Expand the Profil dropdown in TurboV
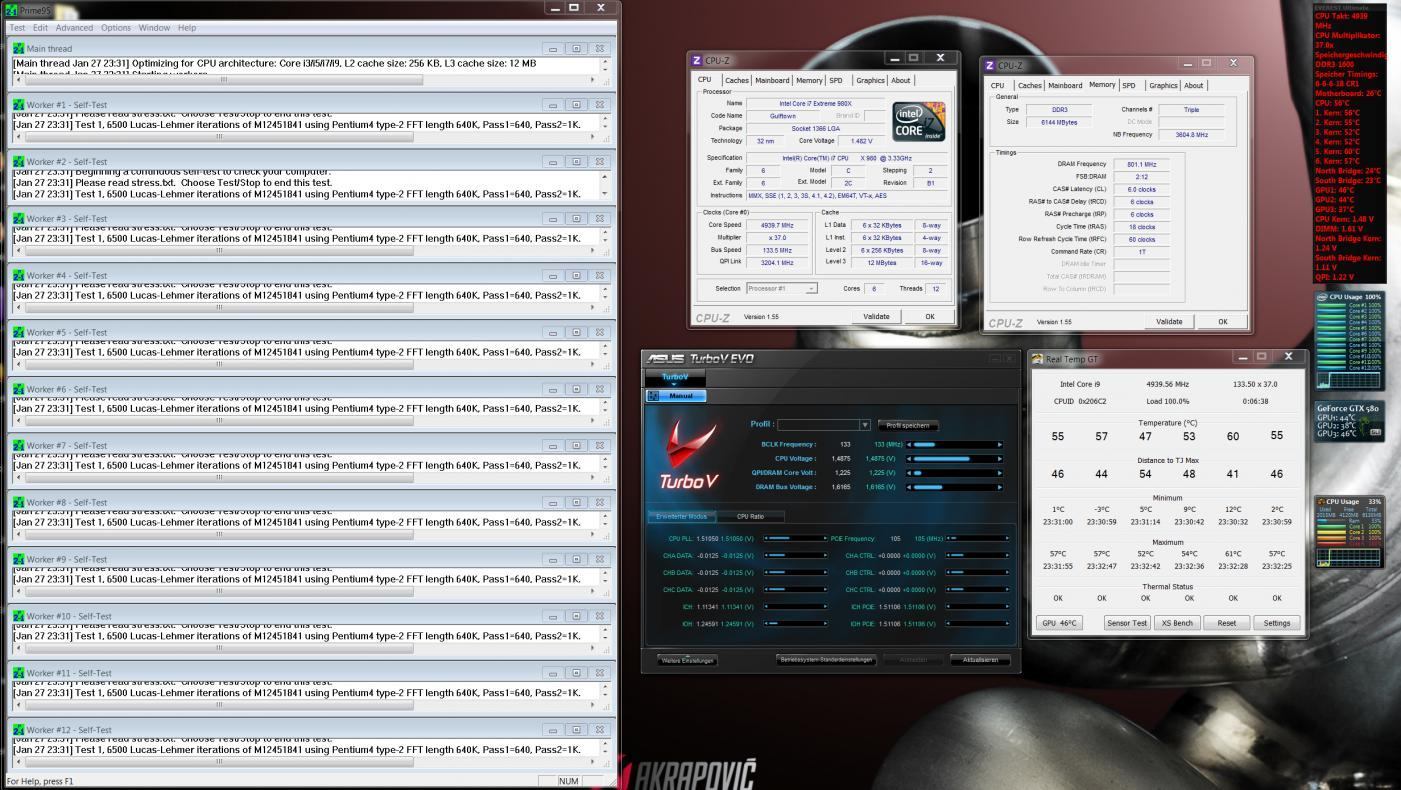1401x790 pixels. pyautogui.click(x=865, y=425)
